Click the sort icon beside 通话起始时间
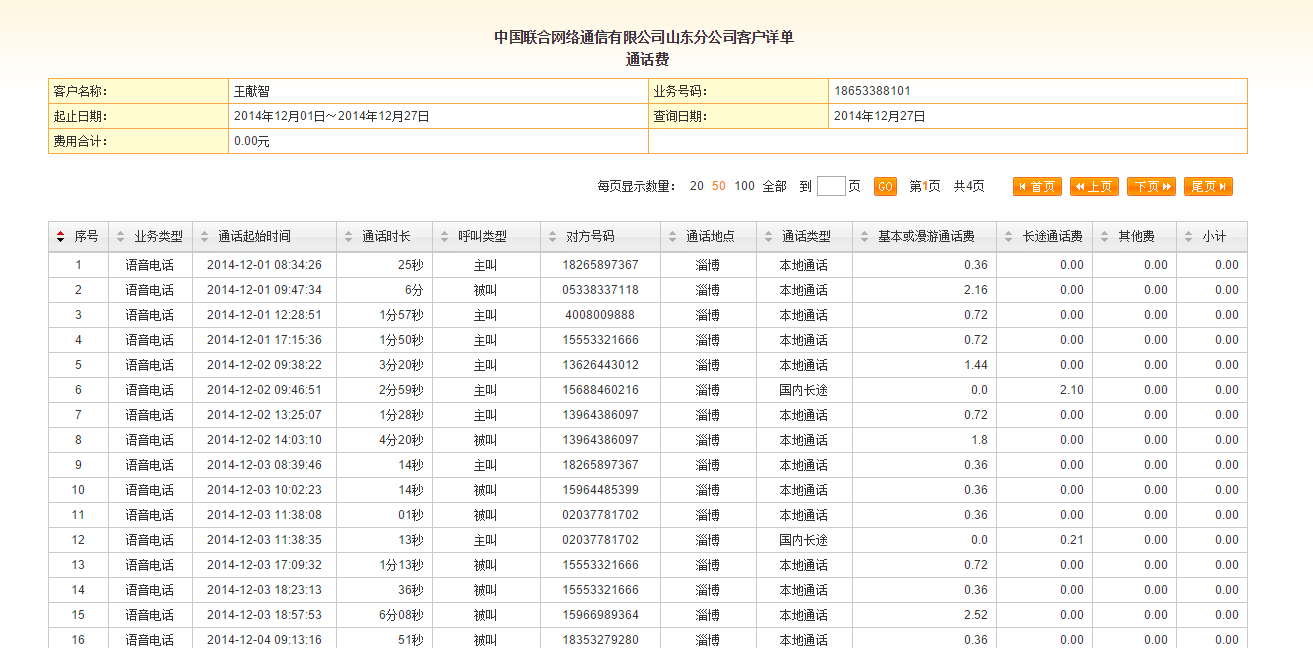 point(205,237)
